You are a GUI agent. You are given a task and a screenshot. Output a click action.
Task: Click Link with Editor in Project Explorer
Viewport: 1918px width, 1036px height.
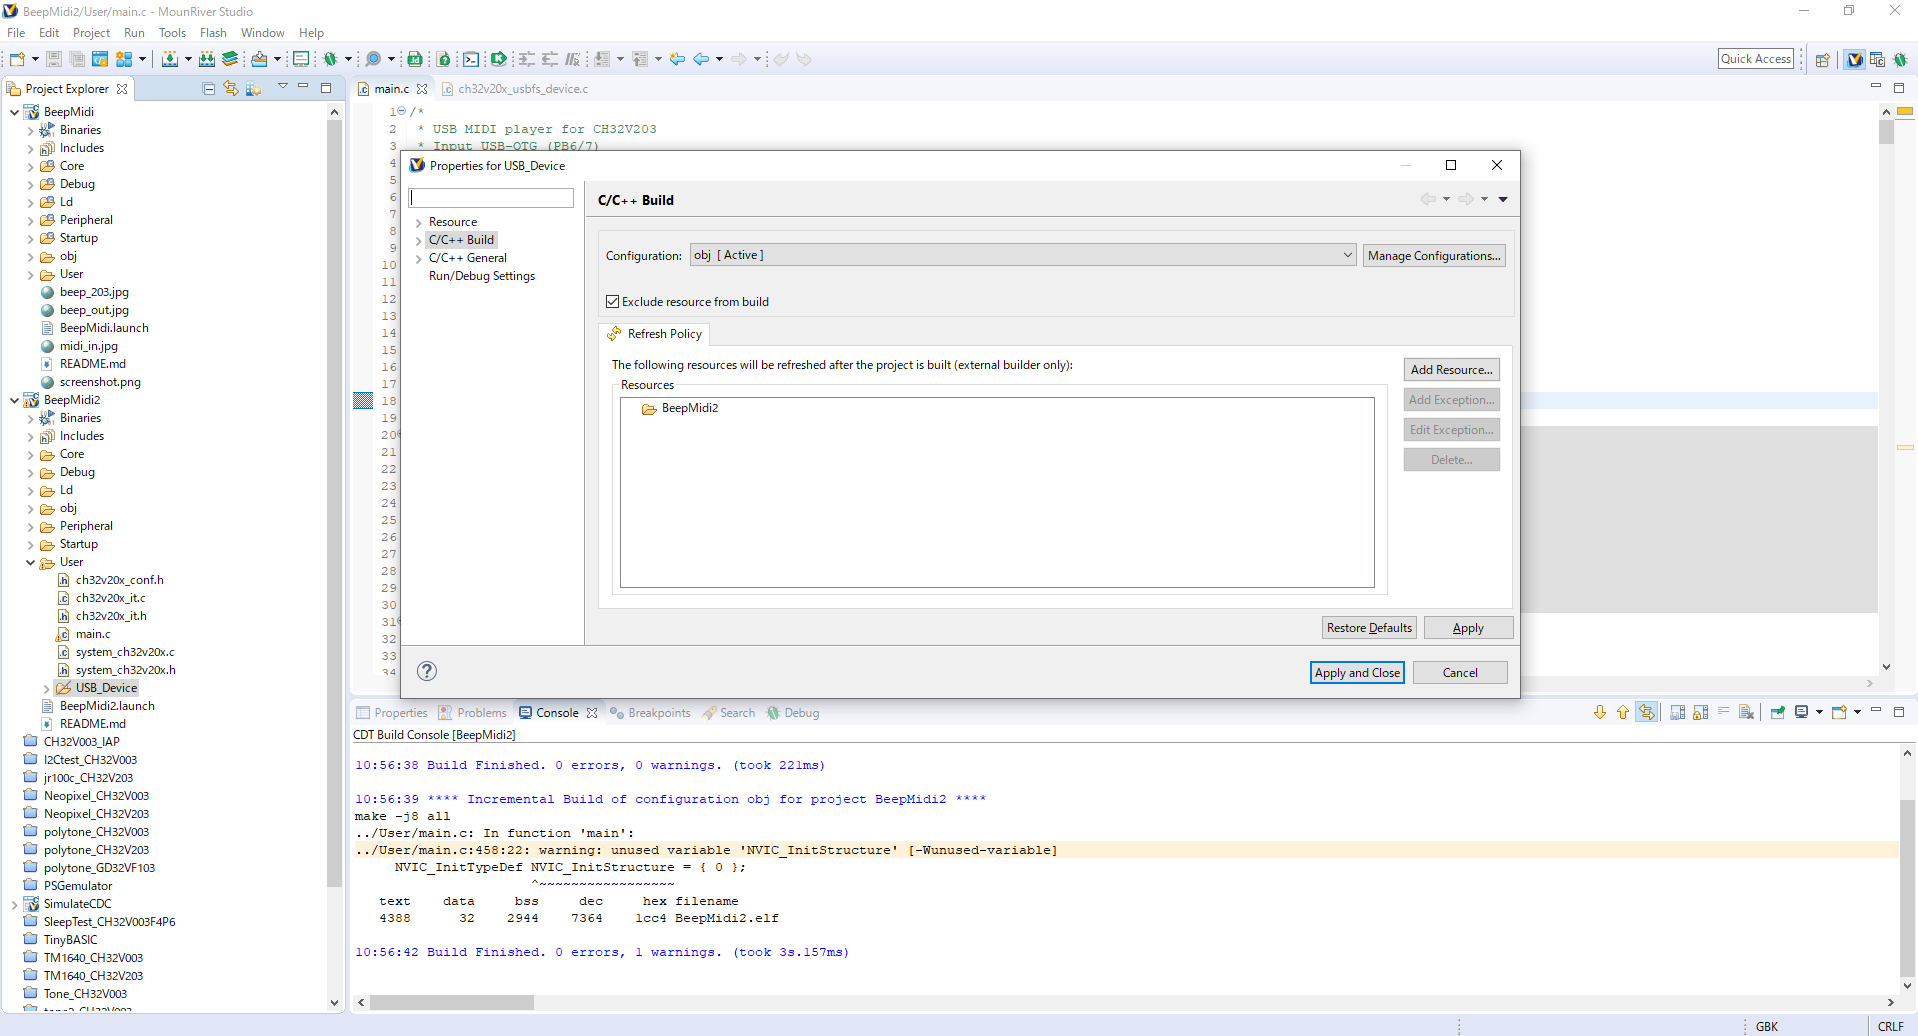tap(231, 88)
